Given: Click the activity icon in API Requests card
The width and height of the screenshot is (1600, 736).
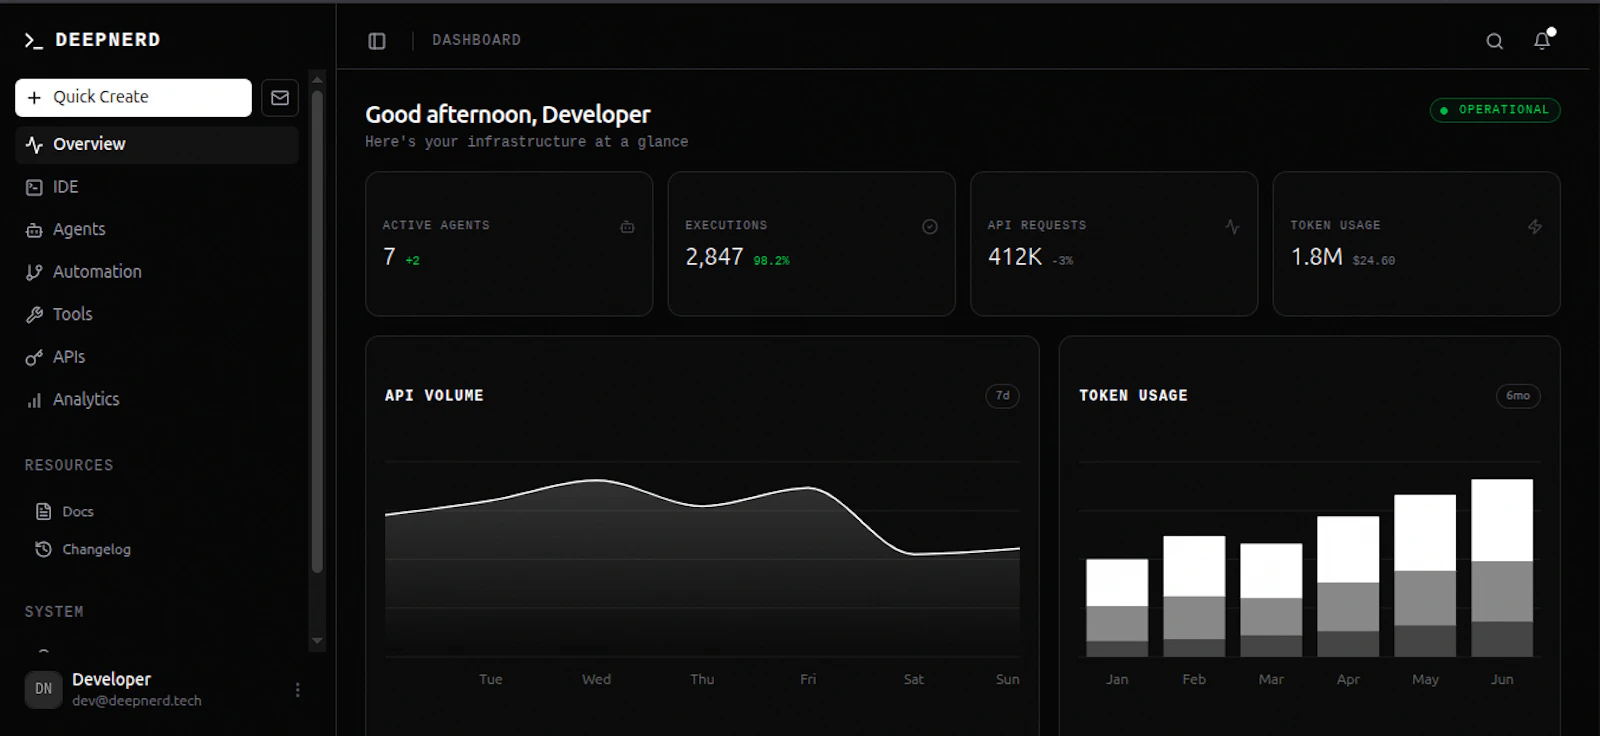Looking at the screenshot, I should (1232, 227).
